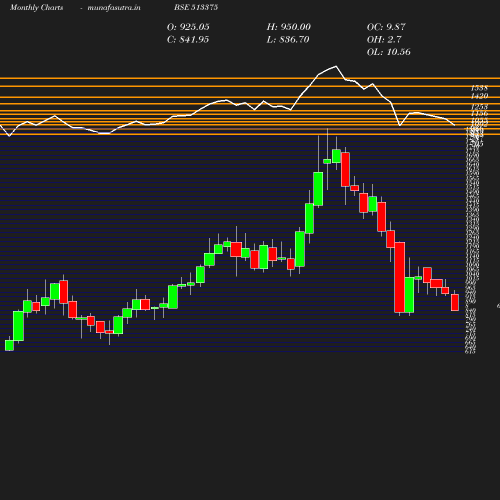Viewport: 500px width, 500px height.
Task: Click the last red candlestick on the right
Action: coord(455,302)
